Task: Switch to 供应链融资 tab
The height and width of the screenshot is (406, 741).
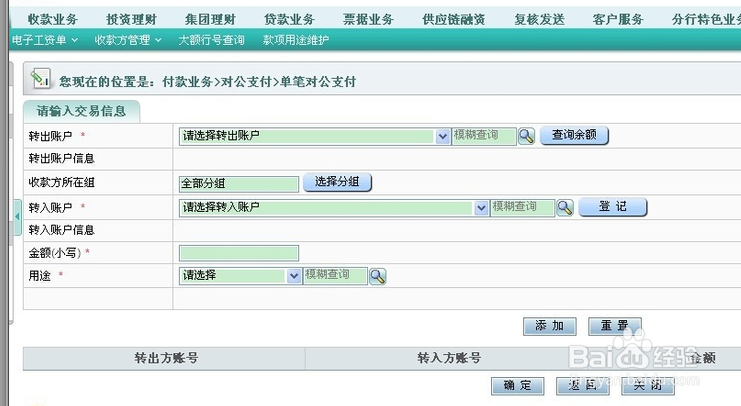Action: click(454, 19)
